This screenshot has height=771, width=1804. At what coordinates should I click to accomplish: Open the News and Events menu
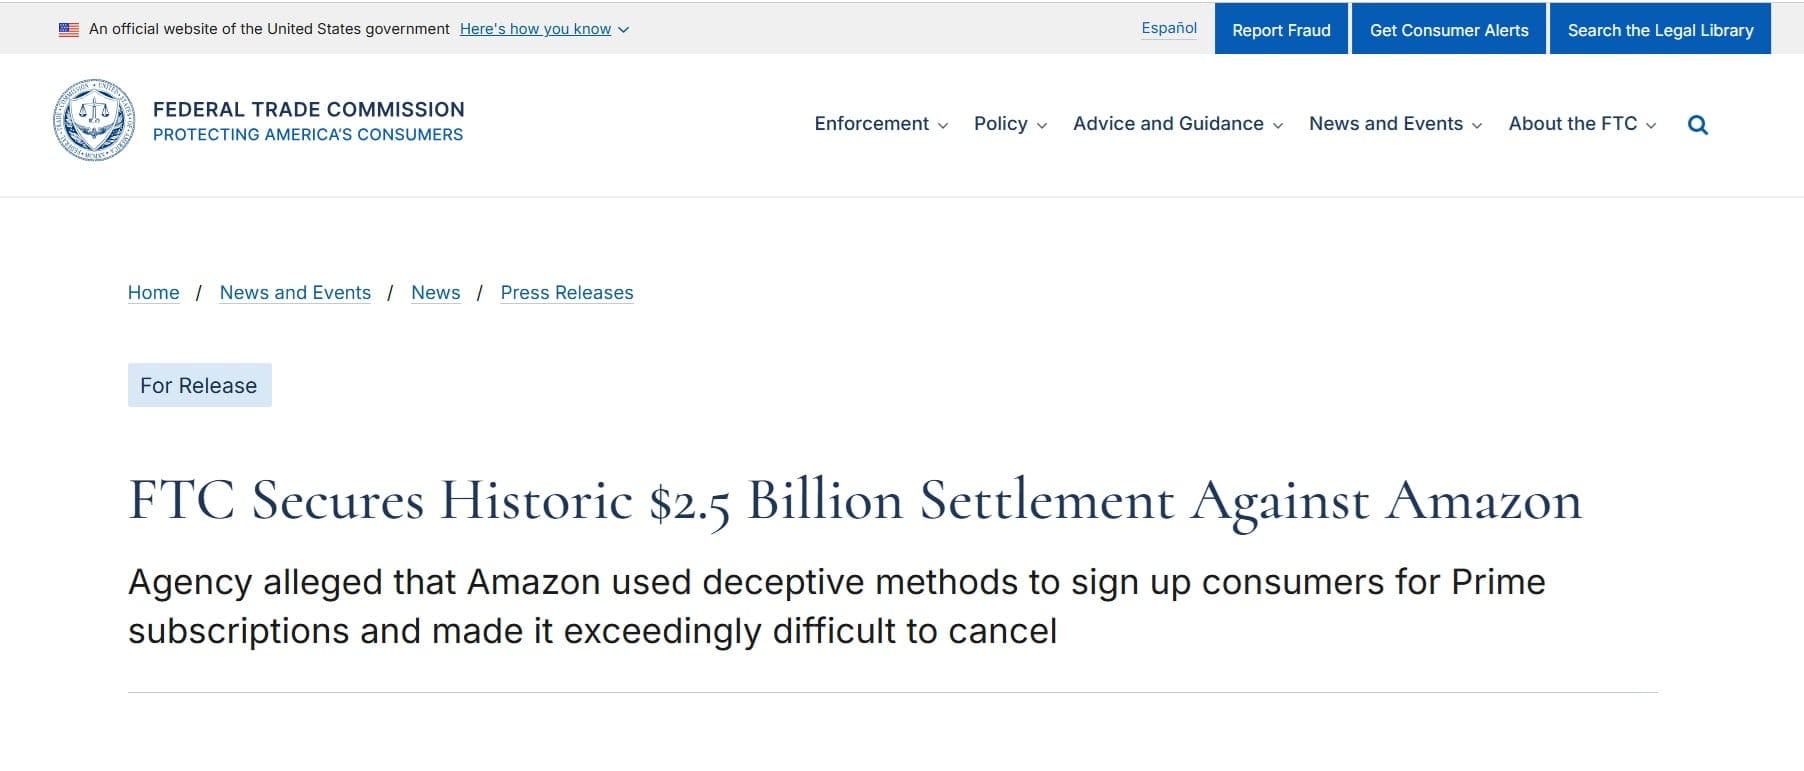pos(1395,124)
